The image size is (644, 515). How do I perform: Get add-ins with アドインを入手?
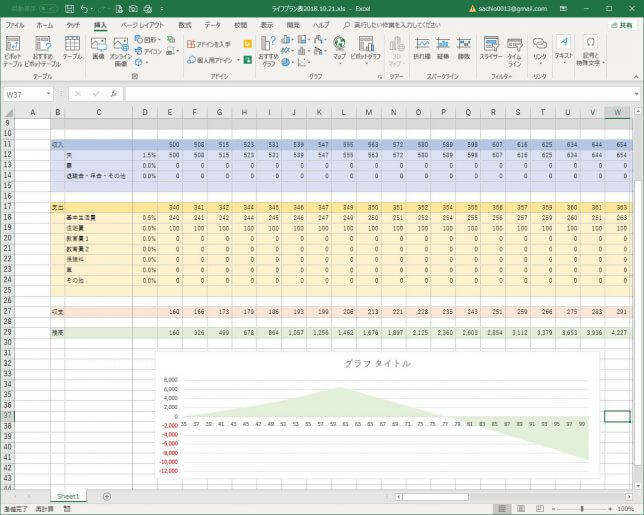pos(209,44)
